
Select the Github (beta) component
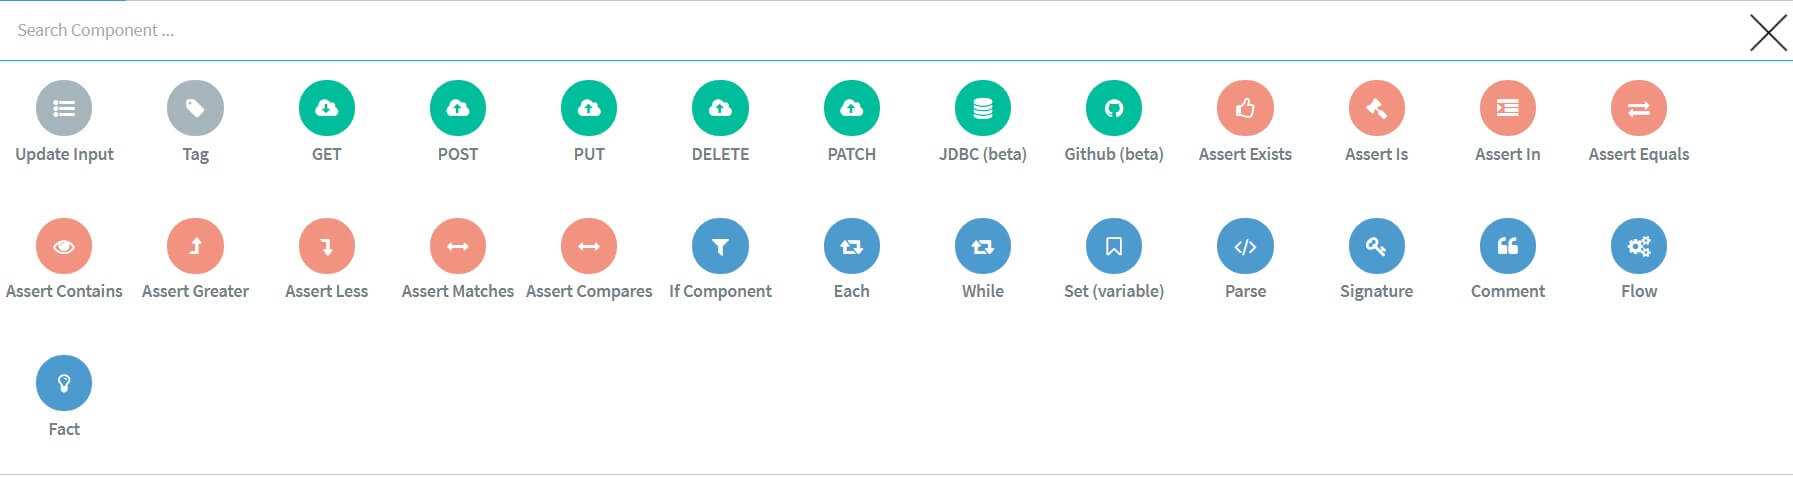[x=1114, y=108]
